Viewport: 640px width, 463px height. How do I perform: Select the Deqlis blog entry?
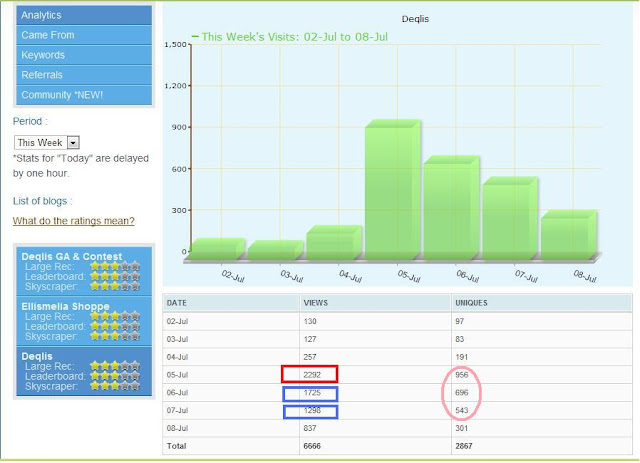coord(84,371)
